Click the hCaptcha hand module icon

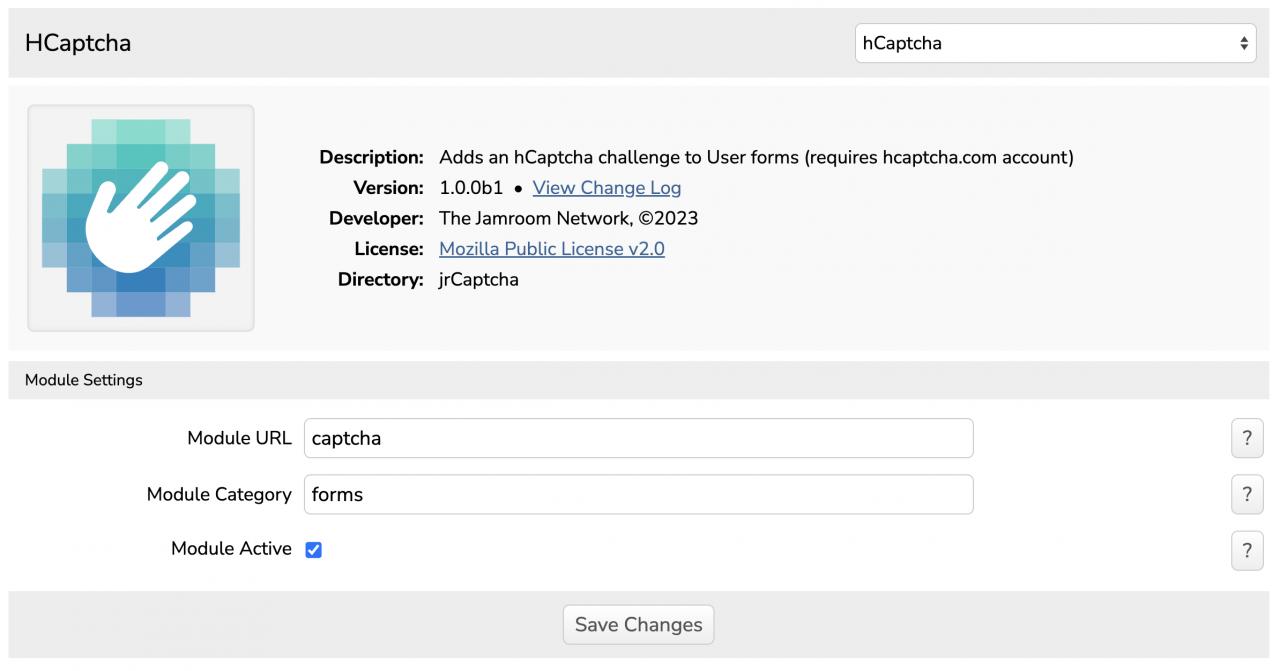141,218
